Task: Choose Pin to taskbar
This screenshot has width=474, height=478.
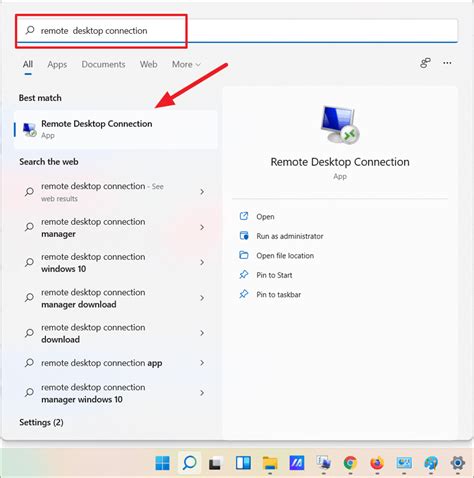Action: [278, 295]
